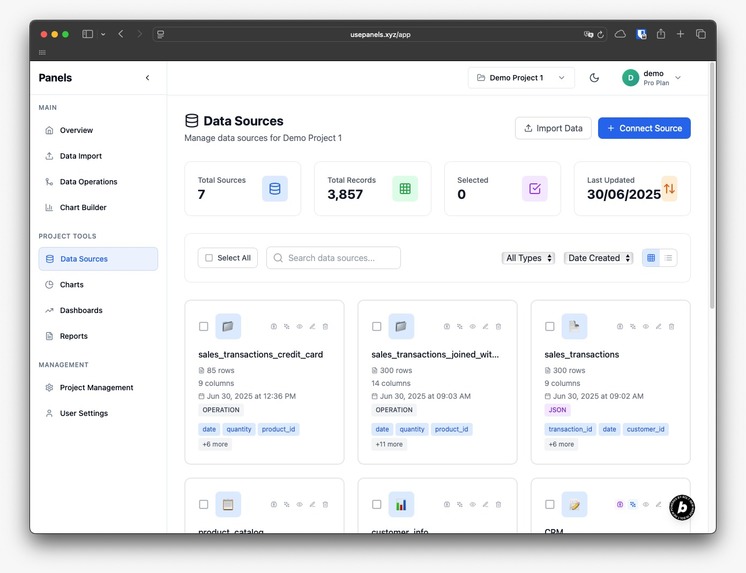Switch to dark mode with moon icon
Image resolution: width=746 pixels, height=573 pixels.
point(594,78)
